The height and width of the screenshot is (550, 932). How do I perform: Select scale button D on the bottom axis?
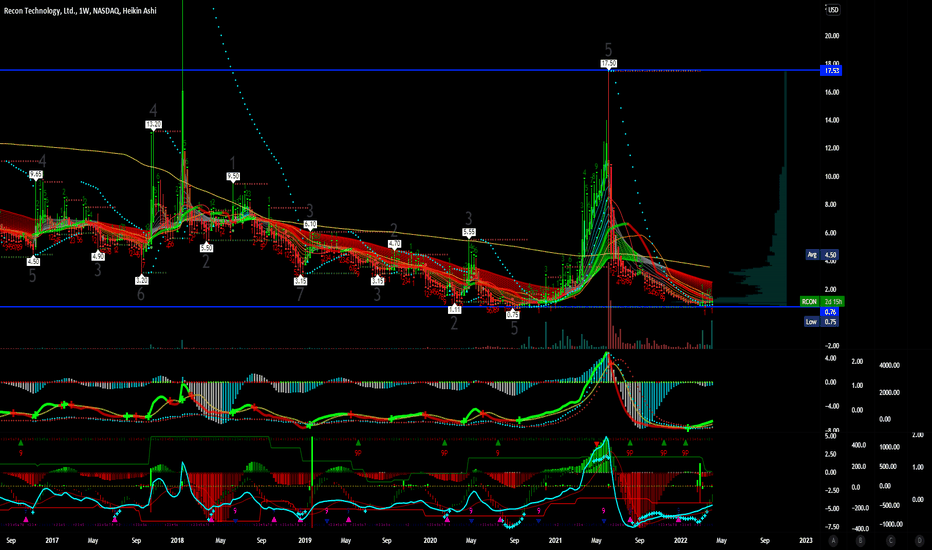(919, 540)
